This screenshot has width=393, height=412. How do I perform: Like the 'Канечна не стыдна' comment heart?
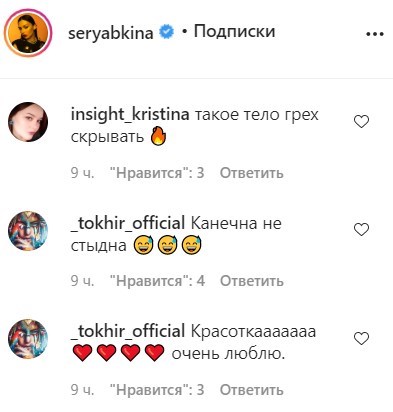pos(361,230)
